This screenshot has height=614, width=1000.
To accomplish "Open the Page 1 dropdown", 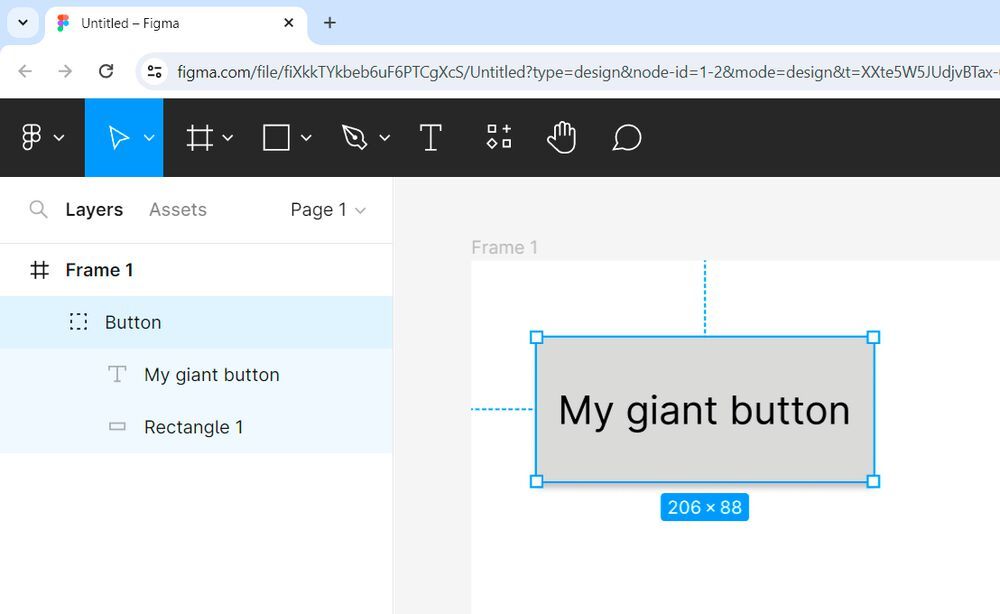I will coord(328,210).
